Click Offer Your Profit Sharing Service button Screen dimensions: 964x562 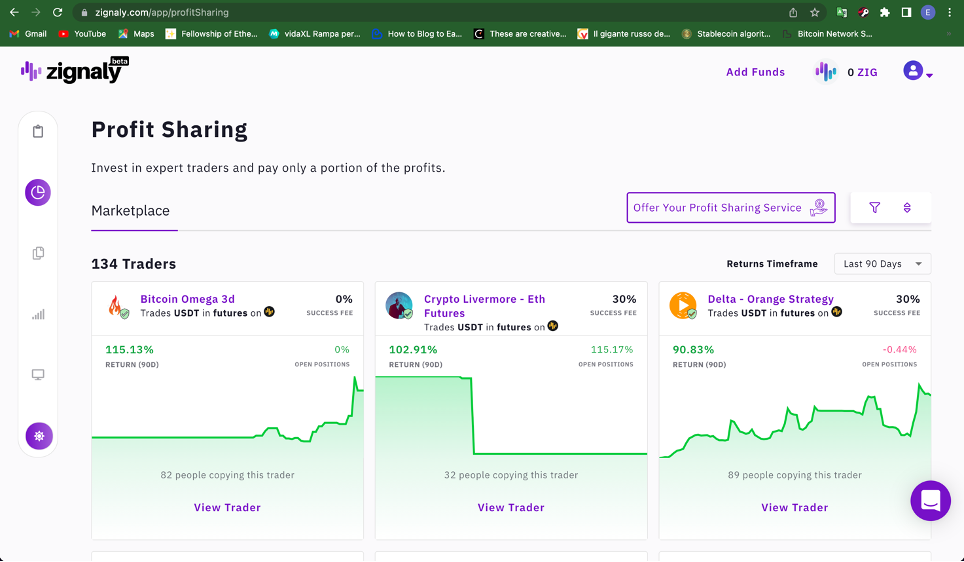[x=731, y=208]
